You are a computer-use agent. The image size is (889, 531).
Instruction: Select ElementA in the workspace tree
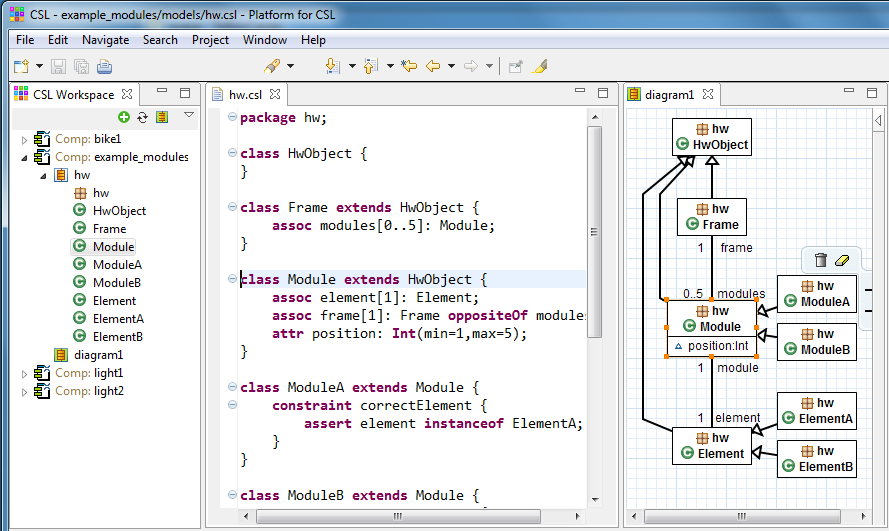point(117,319)
